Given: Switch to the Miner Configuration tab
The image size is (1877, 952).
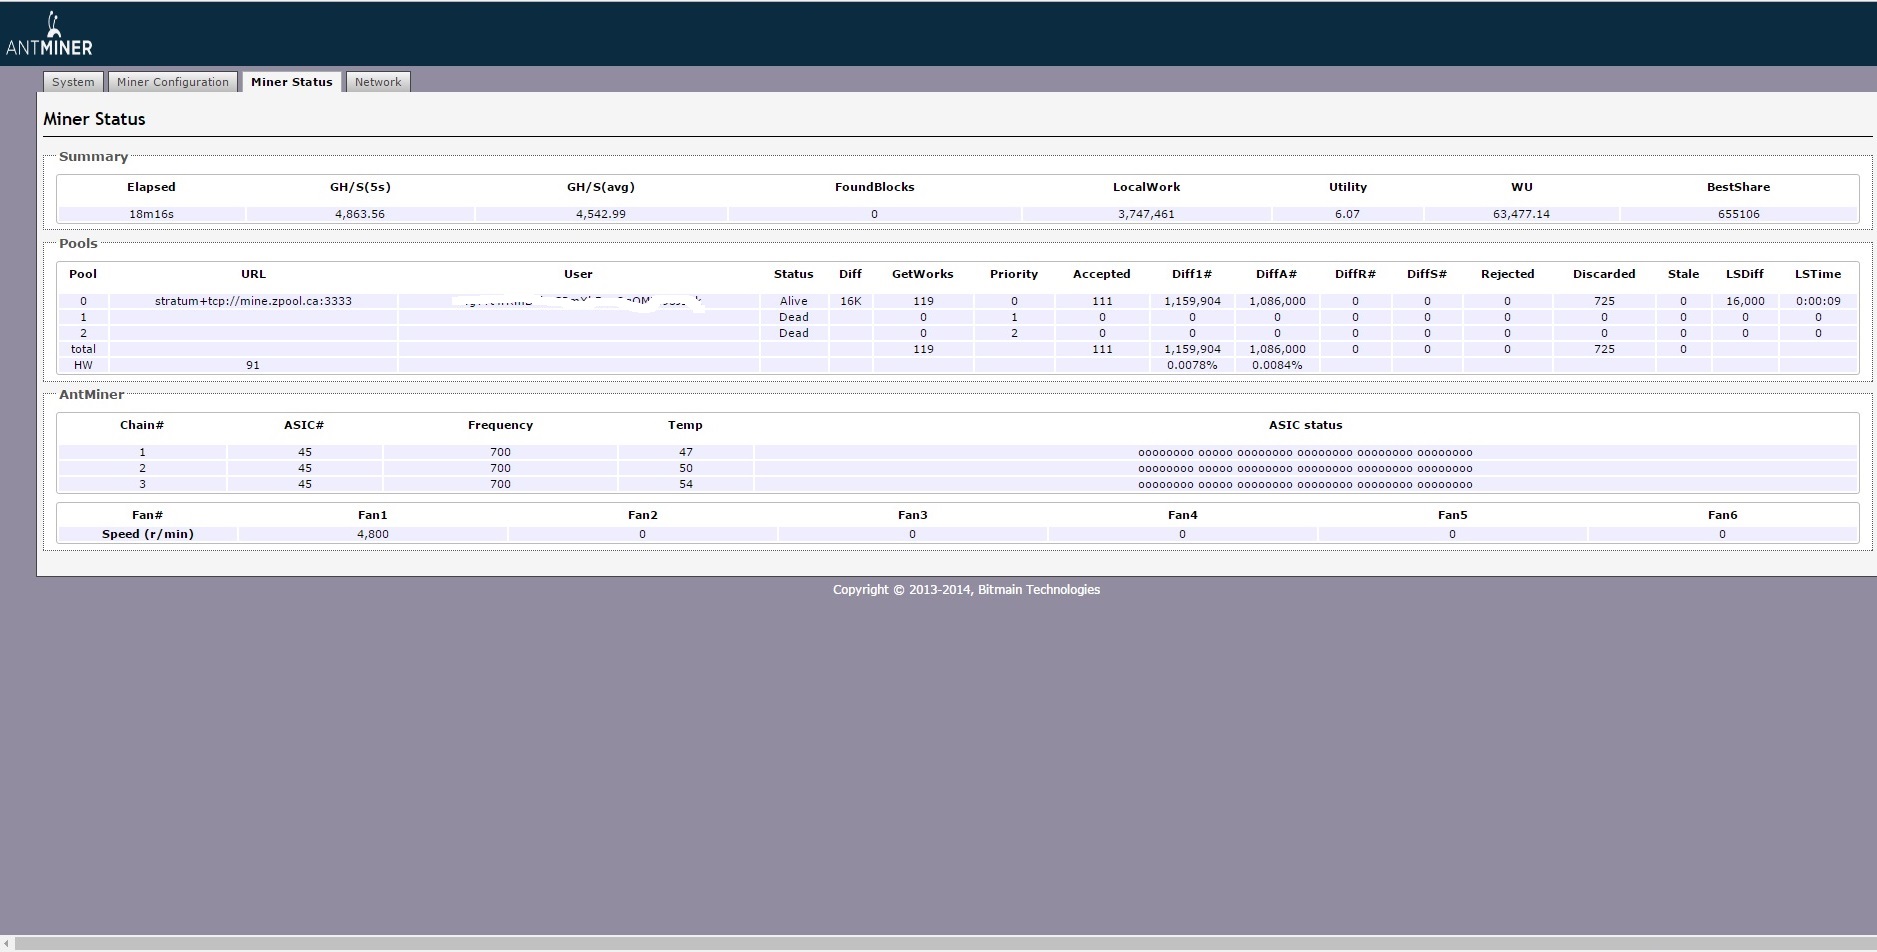Looking at the screenshot, I should (x=173, y=82).
